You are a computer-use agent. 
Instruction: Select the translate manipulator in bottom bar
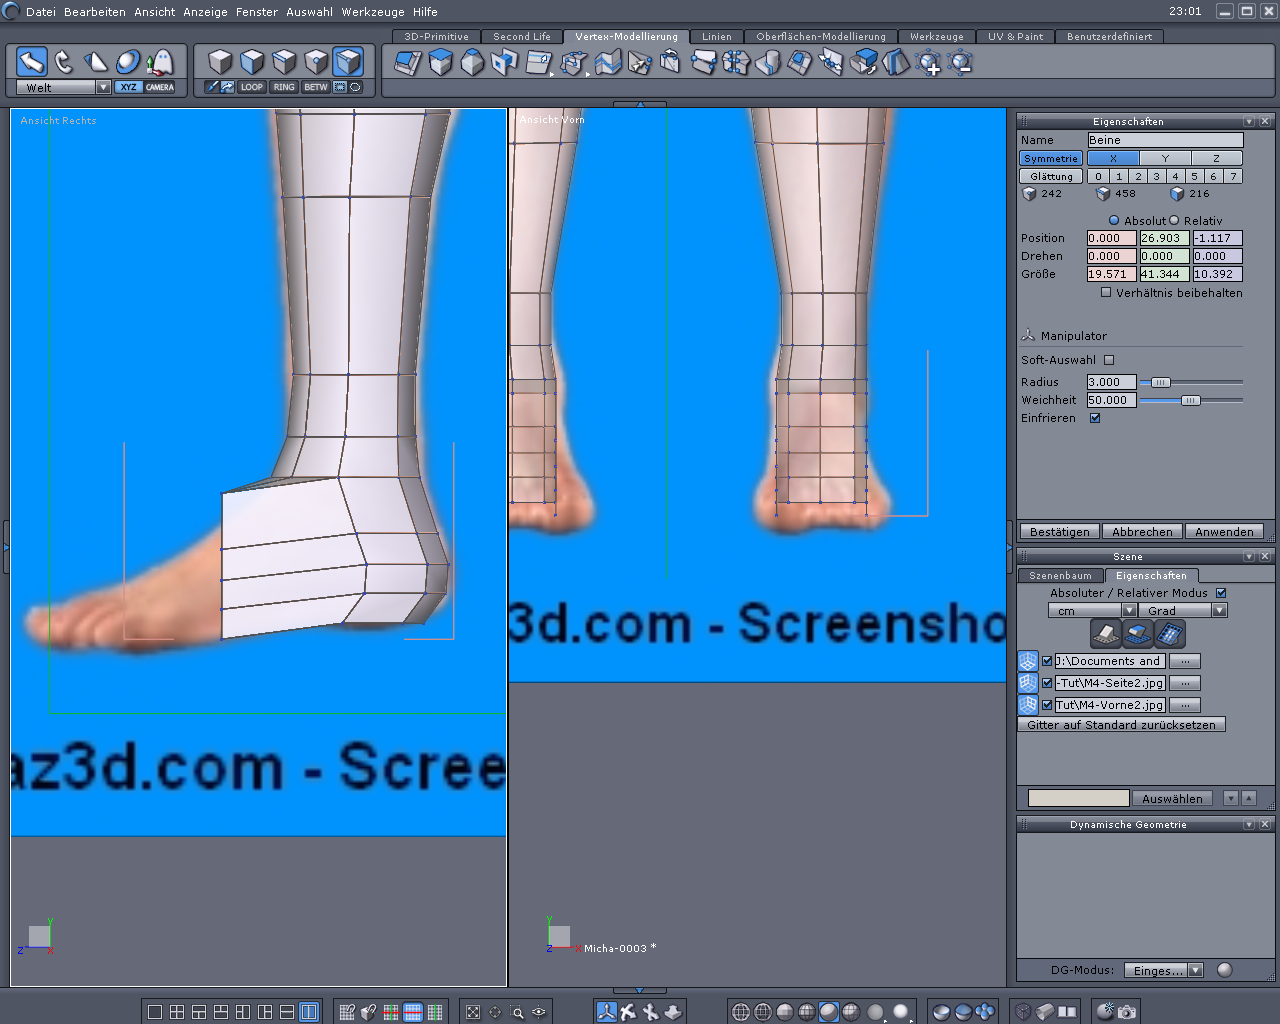tap(606, 1012)
